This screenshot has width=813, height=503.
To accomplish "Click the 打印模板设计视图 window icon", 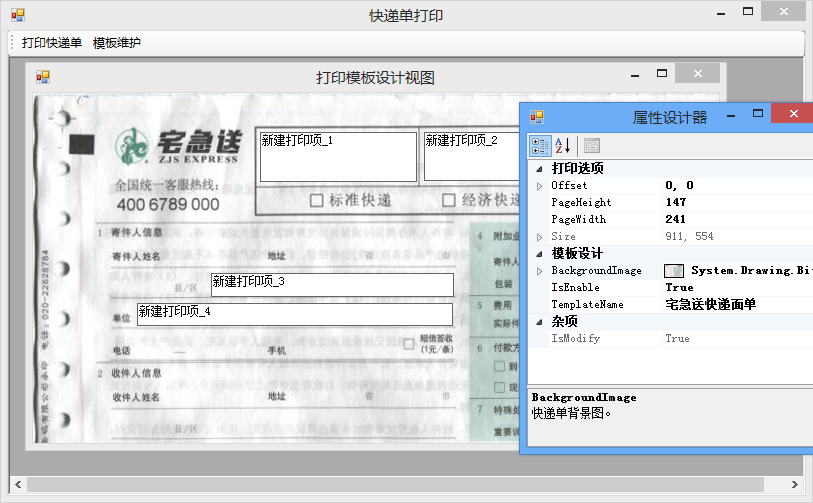I will click(43, 77).
